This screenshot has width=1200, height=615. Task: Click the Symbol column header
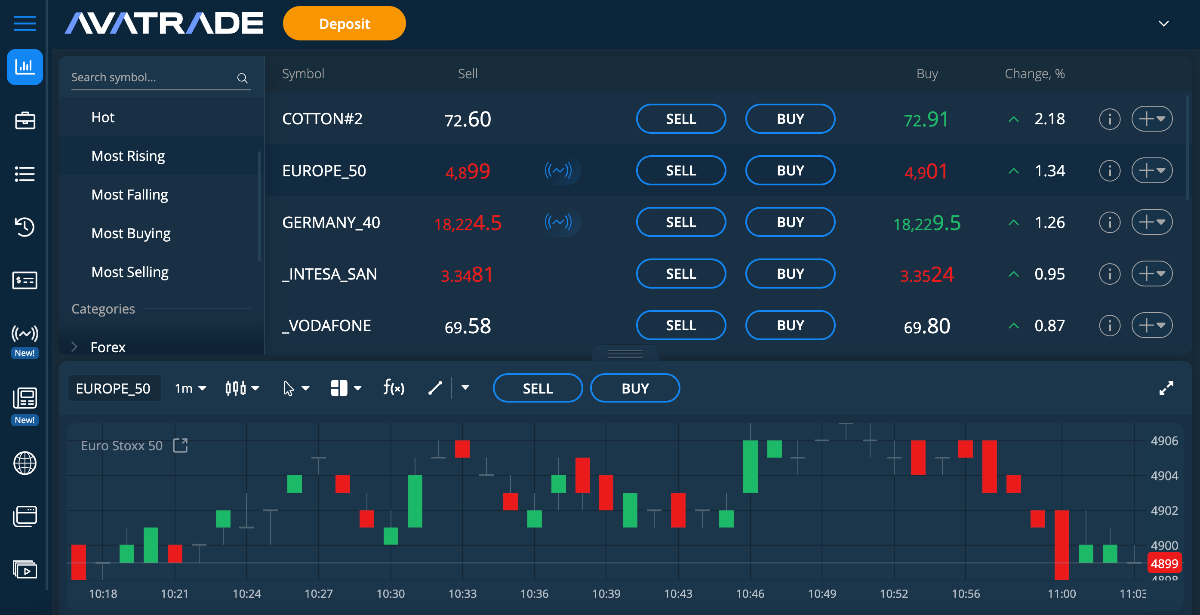coord(303,74)
